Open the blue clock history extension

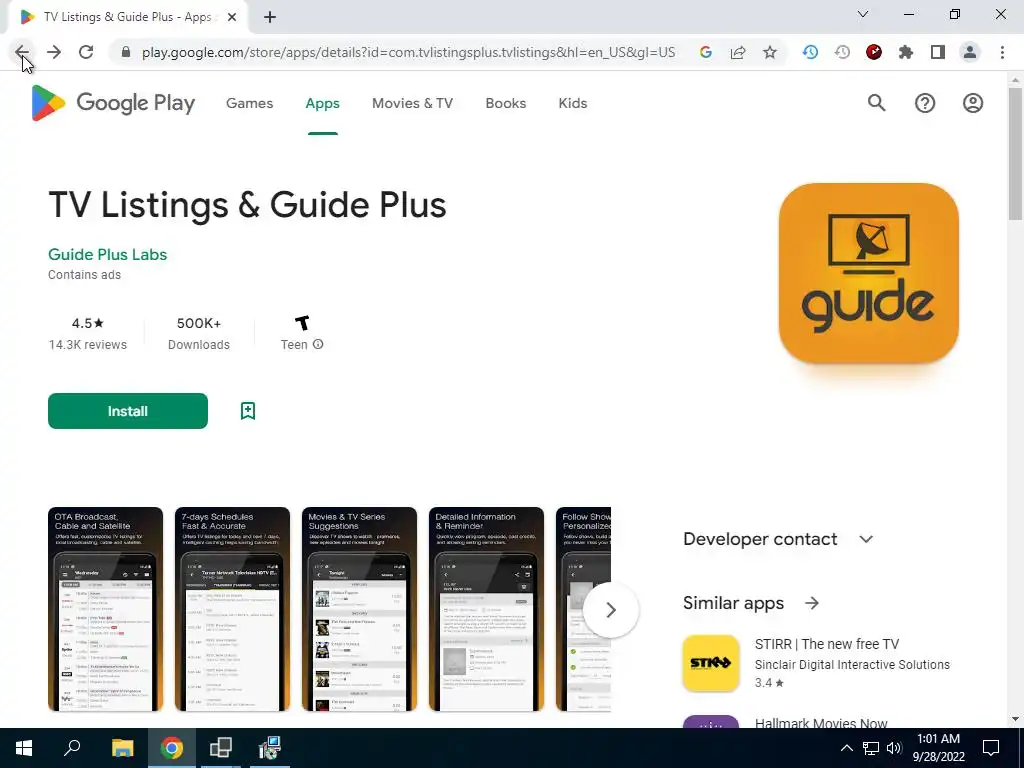tap(810, 52)
